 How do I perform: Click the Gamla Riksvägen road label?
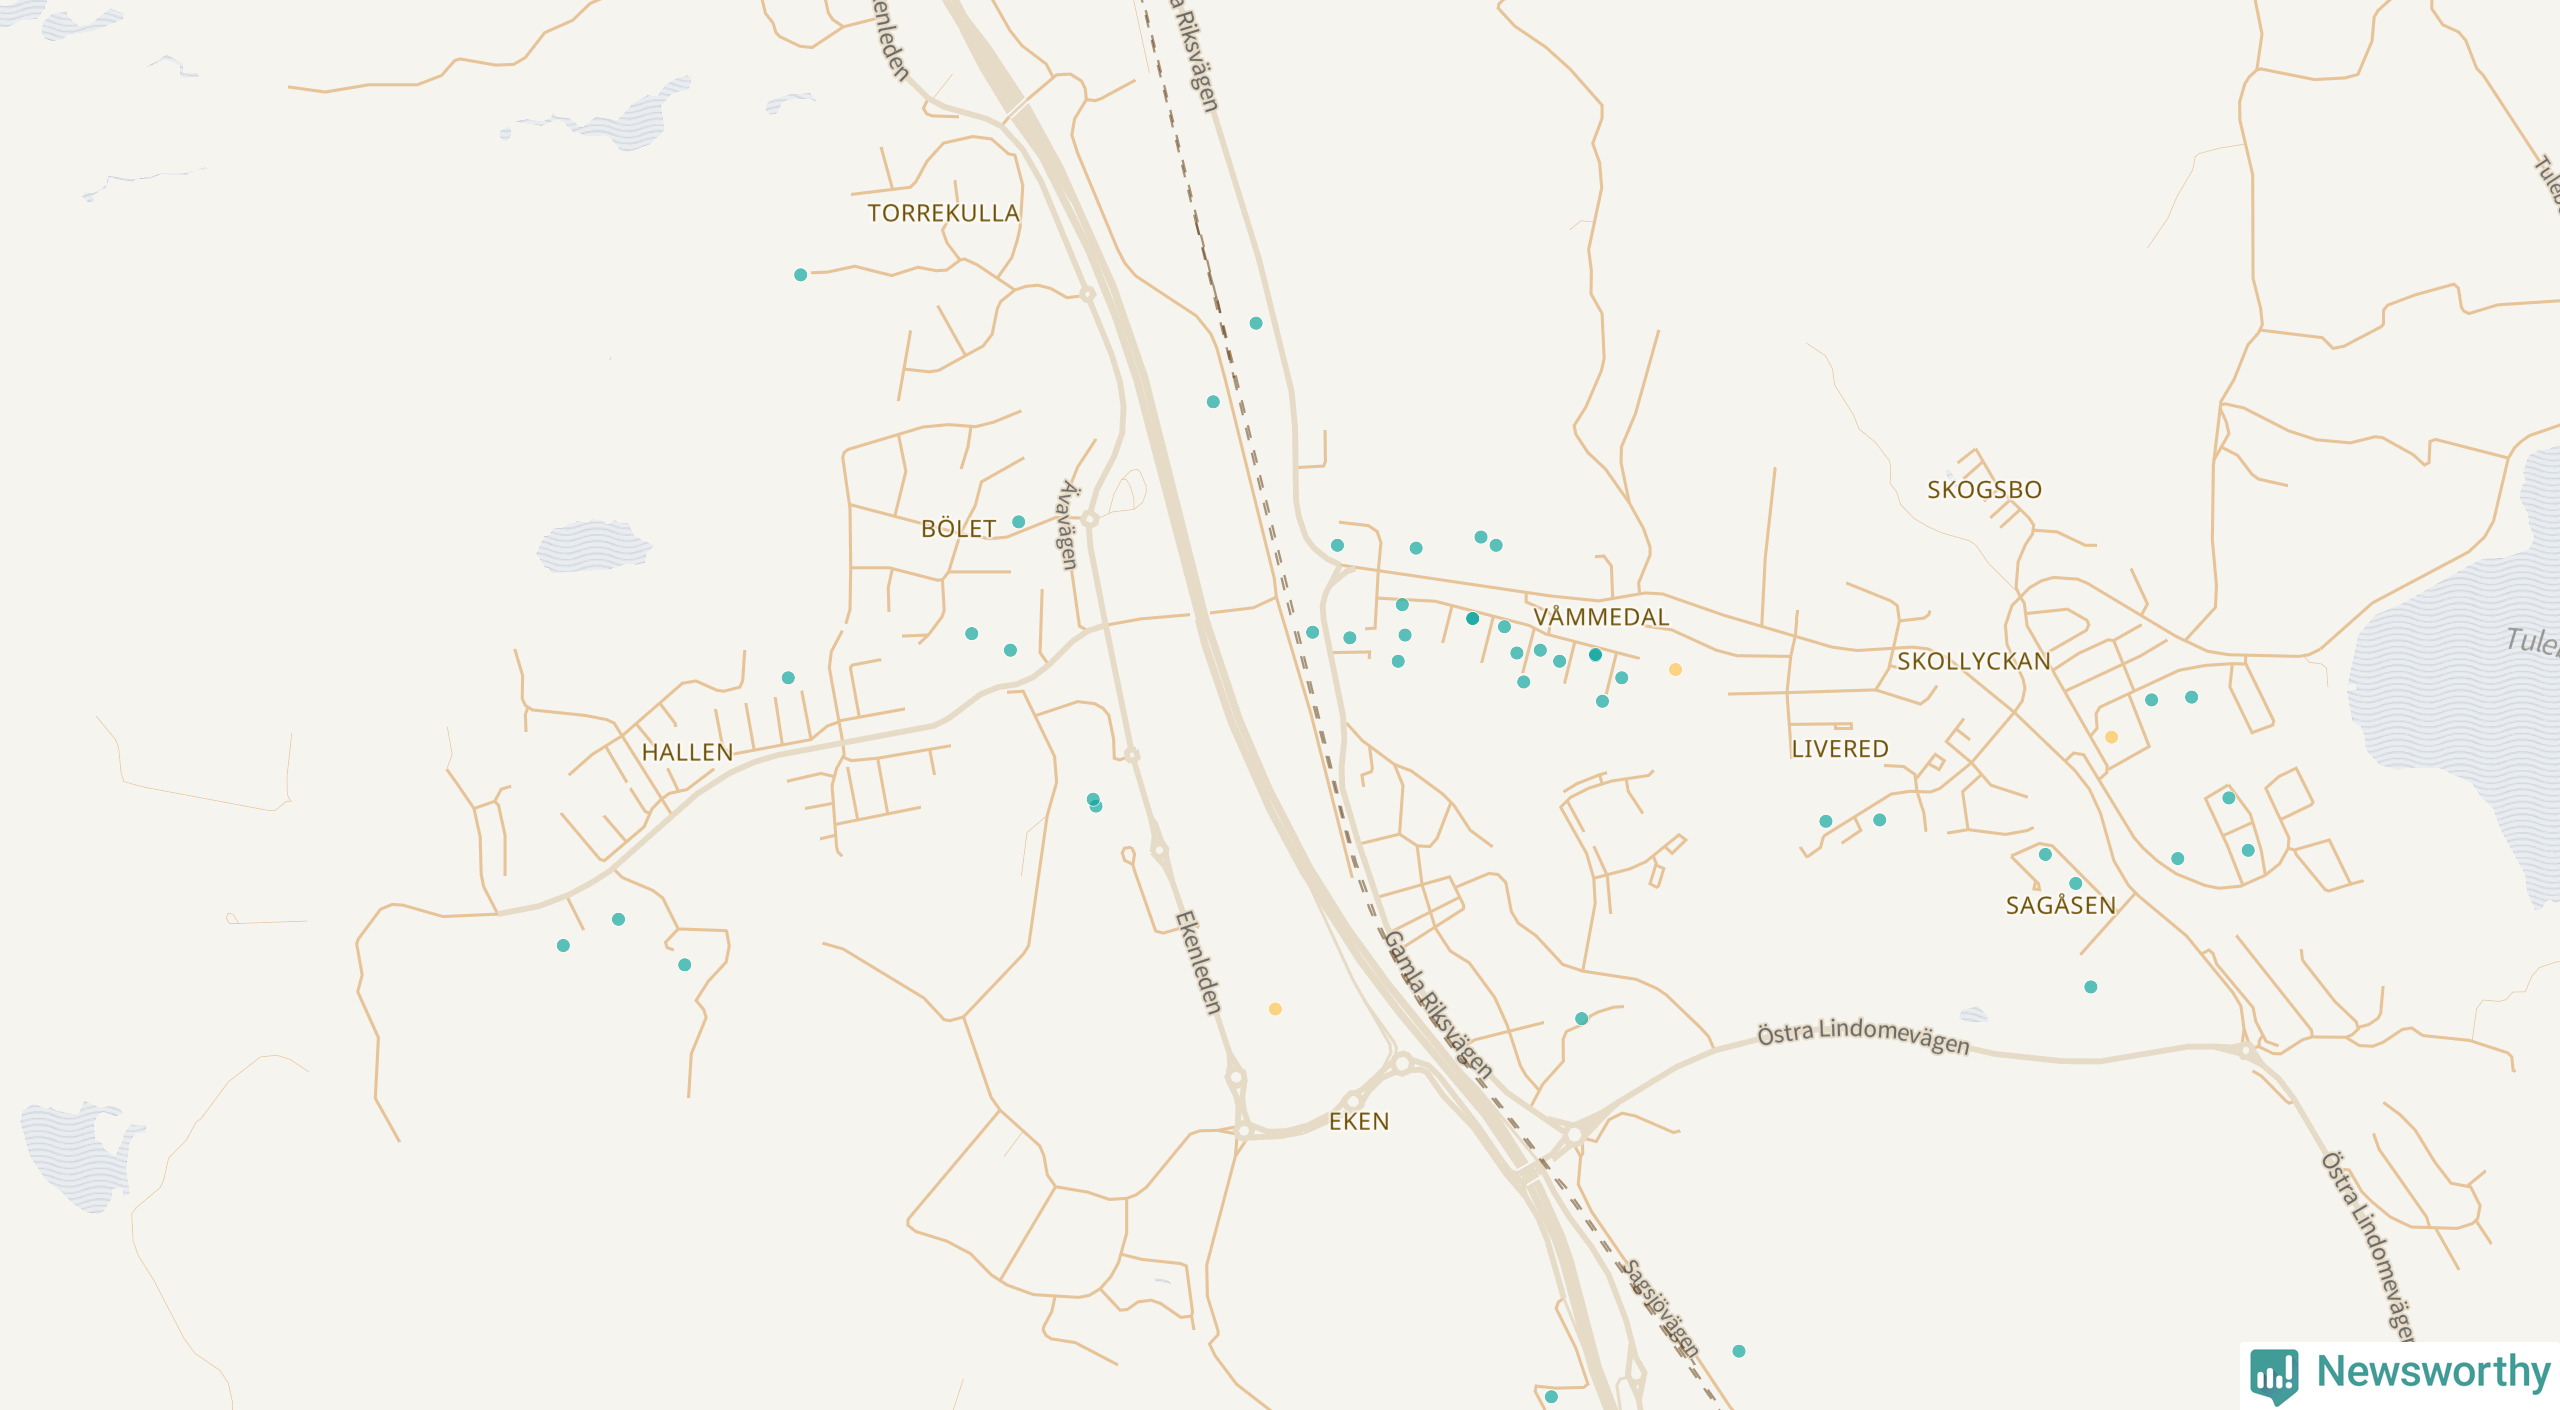1438,1005
